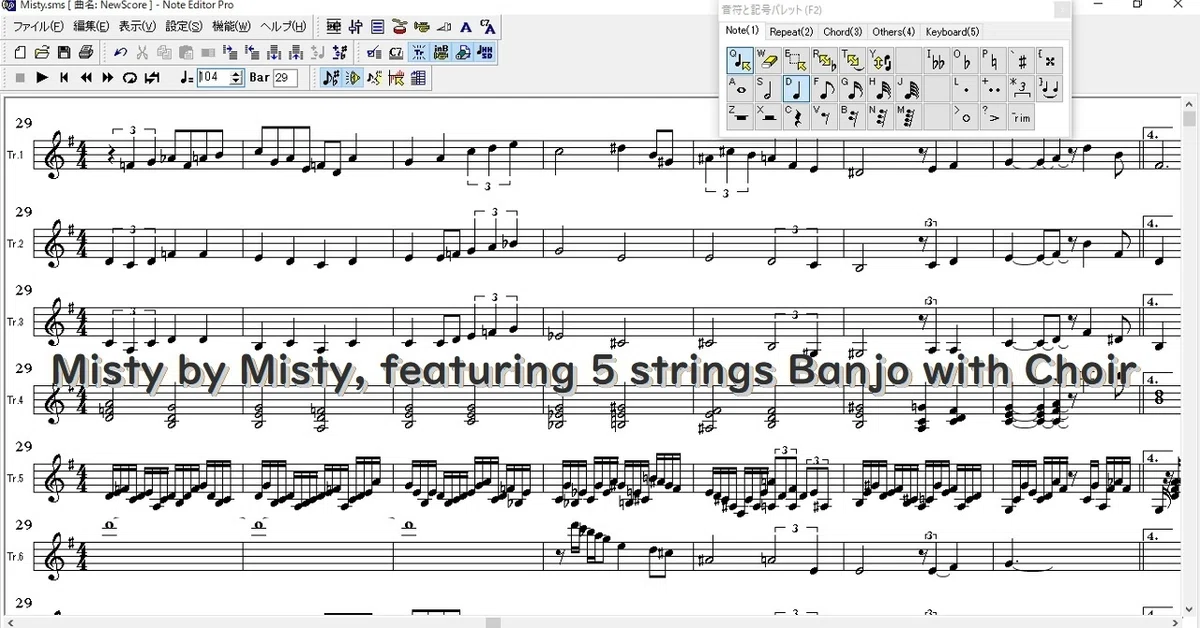Image resolution: width=1200 pixels, height=628 pixels.
Task: Open the ヘルプ(H) menu
Action: (x=283, y=26)
